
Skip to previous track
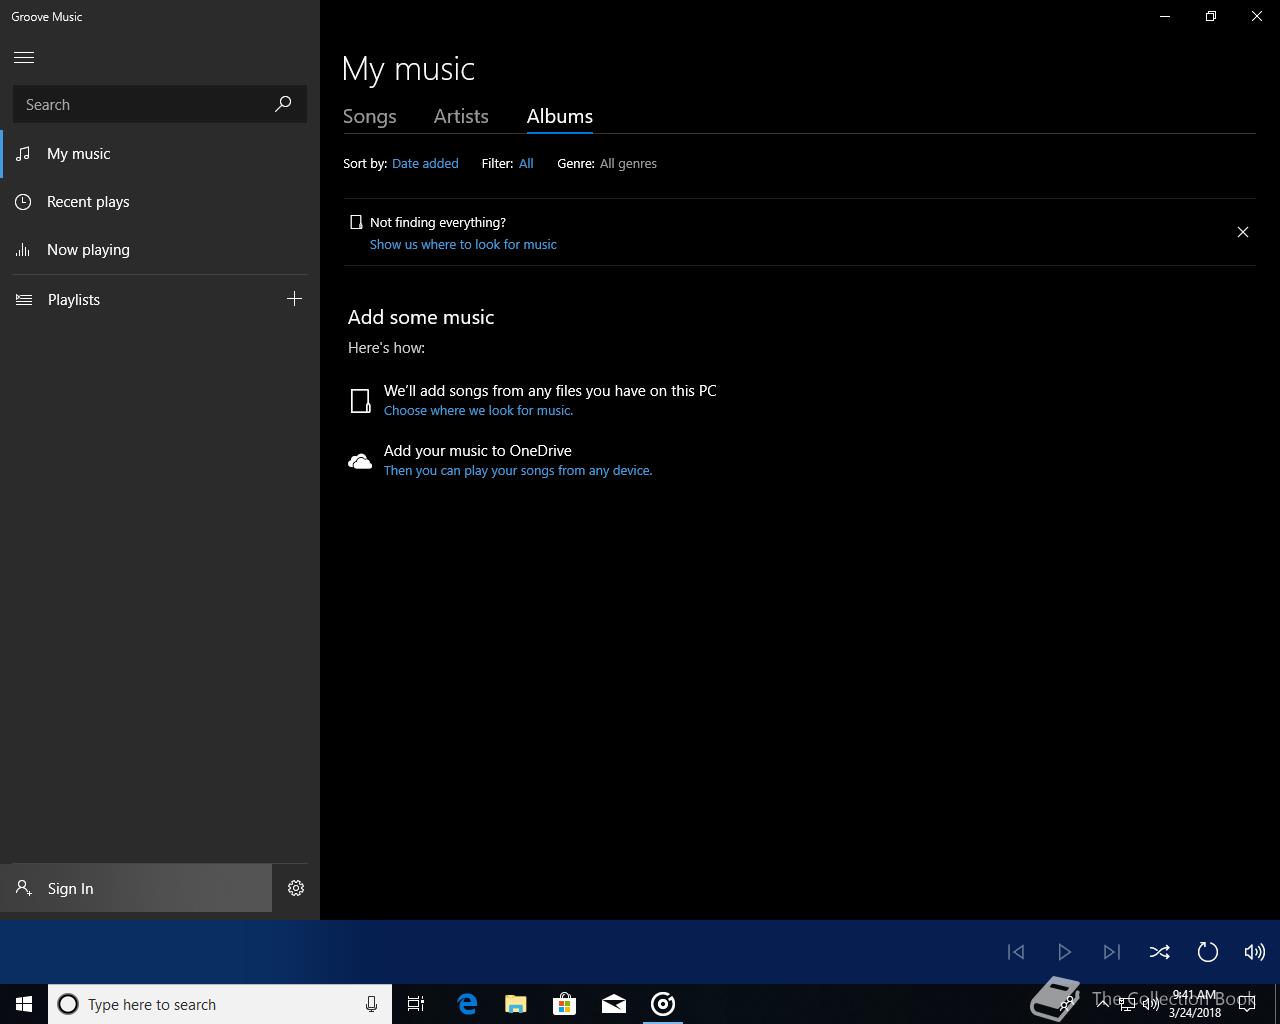click(1016, 952)
